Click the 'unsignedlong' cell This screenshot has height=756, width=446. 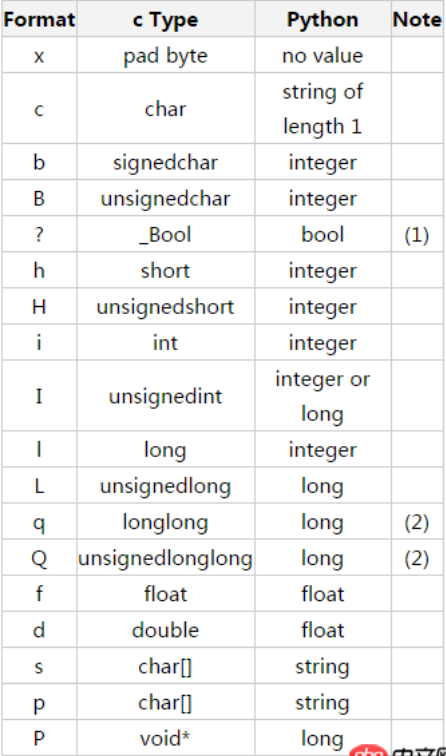165,486
